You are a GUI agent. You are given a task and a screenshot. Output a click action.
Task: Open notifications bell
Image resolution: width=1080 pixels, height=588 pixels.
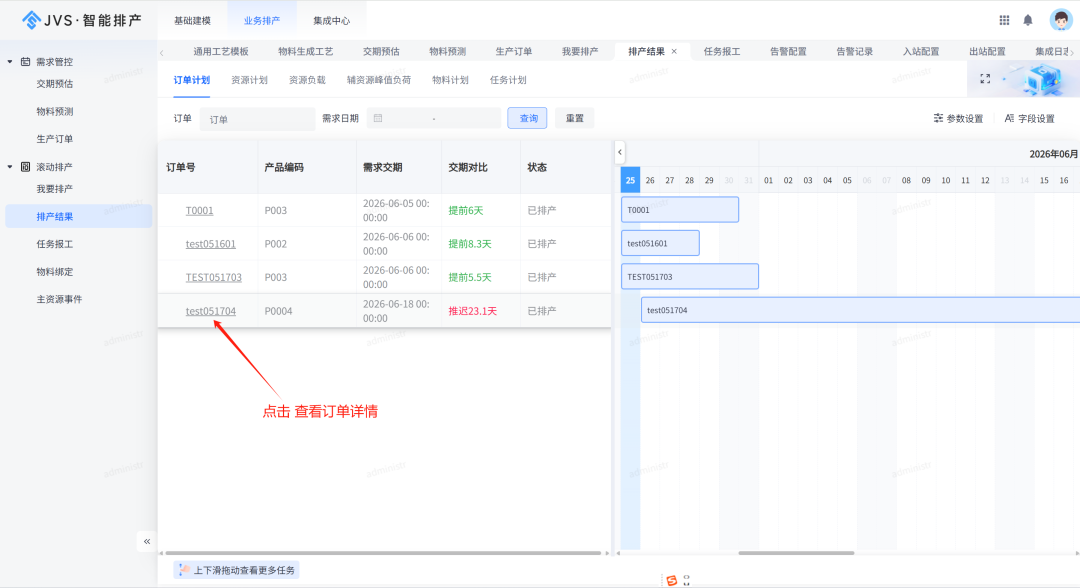coord(1028,20)
